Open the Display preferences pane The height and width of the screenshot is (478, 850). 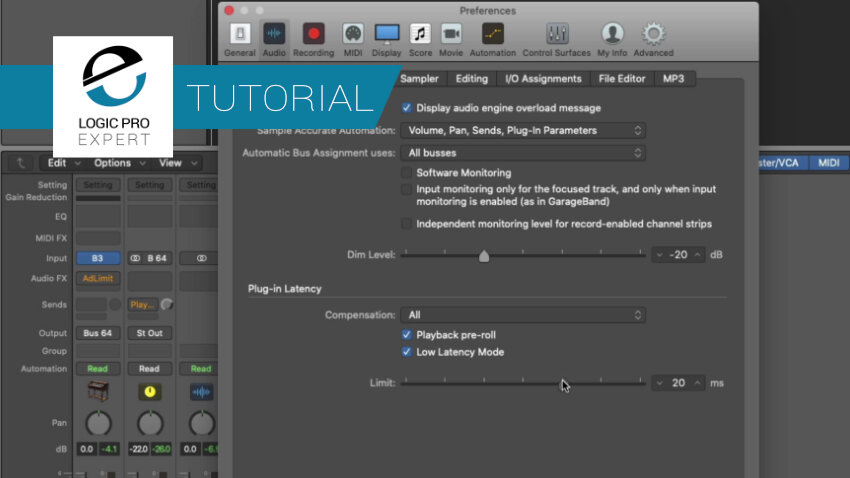(387, 40)
